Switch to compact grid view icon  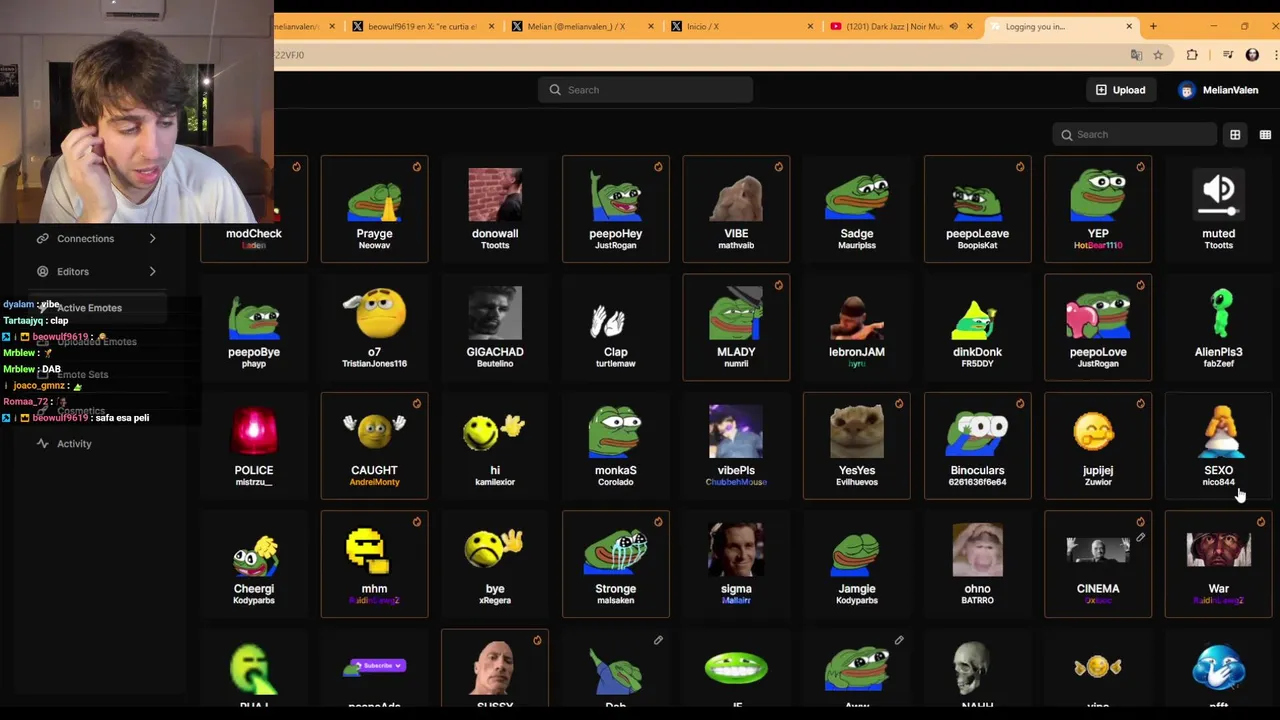click(1265, 135)
